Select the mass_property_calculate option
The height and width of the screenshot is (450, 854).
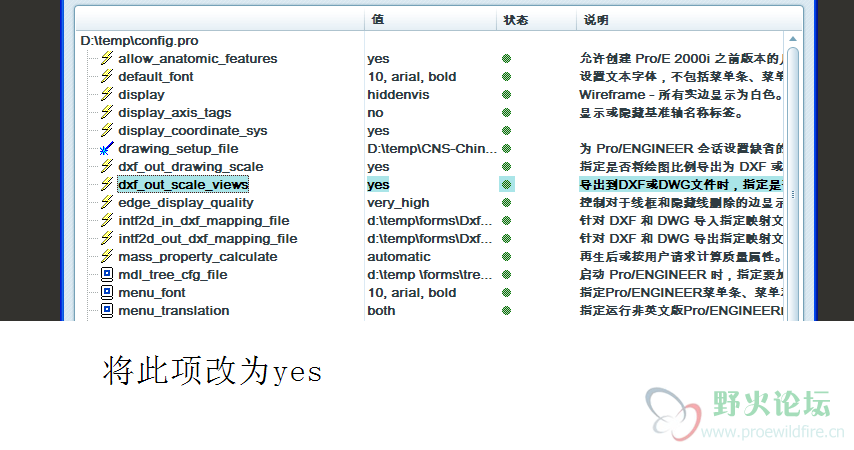pyautogui.click(x=198, y=256)
